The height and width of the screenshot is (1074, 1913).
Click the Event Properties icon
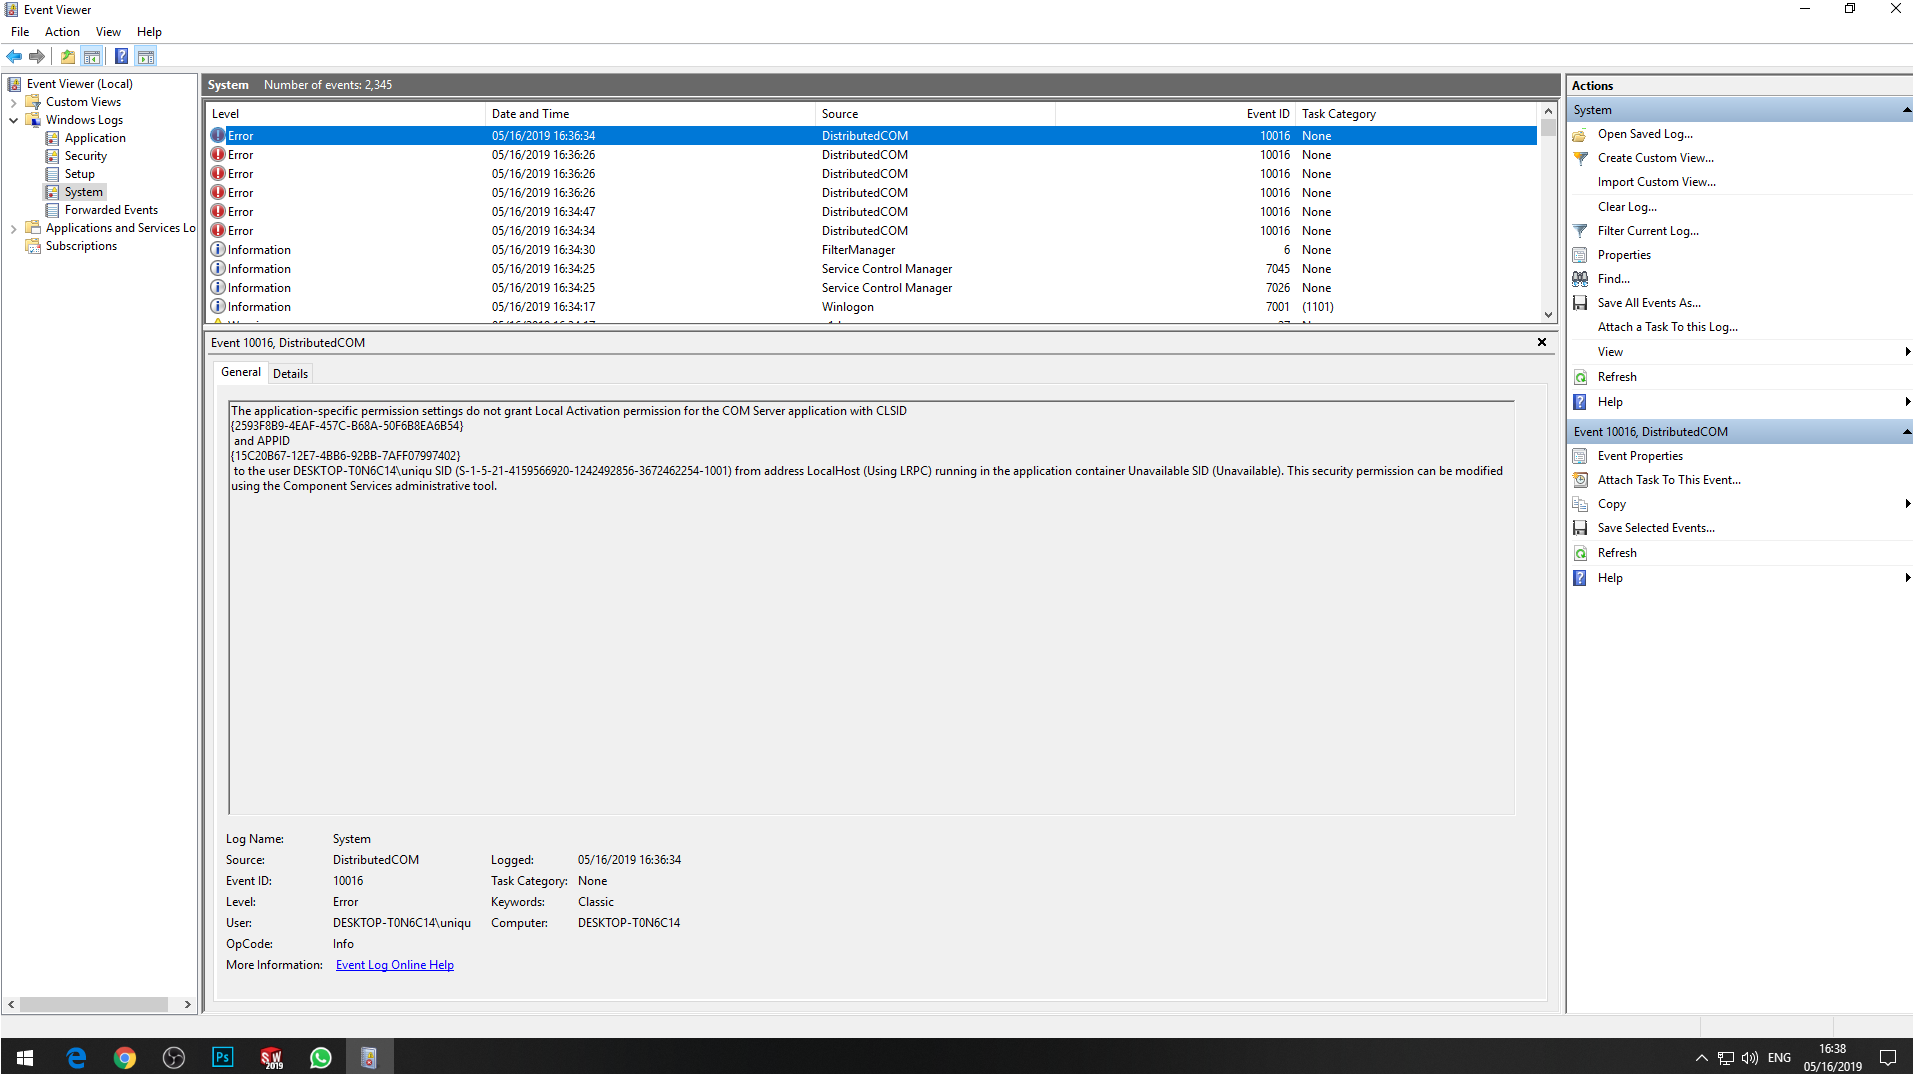coord(1580,456)
